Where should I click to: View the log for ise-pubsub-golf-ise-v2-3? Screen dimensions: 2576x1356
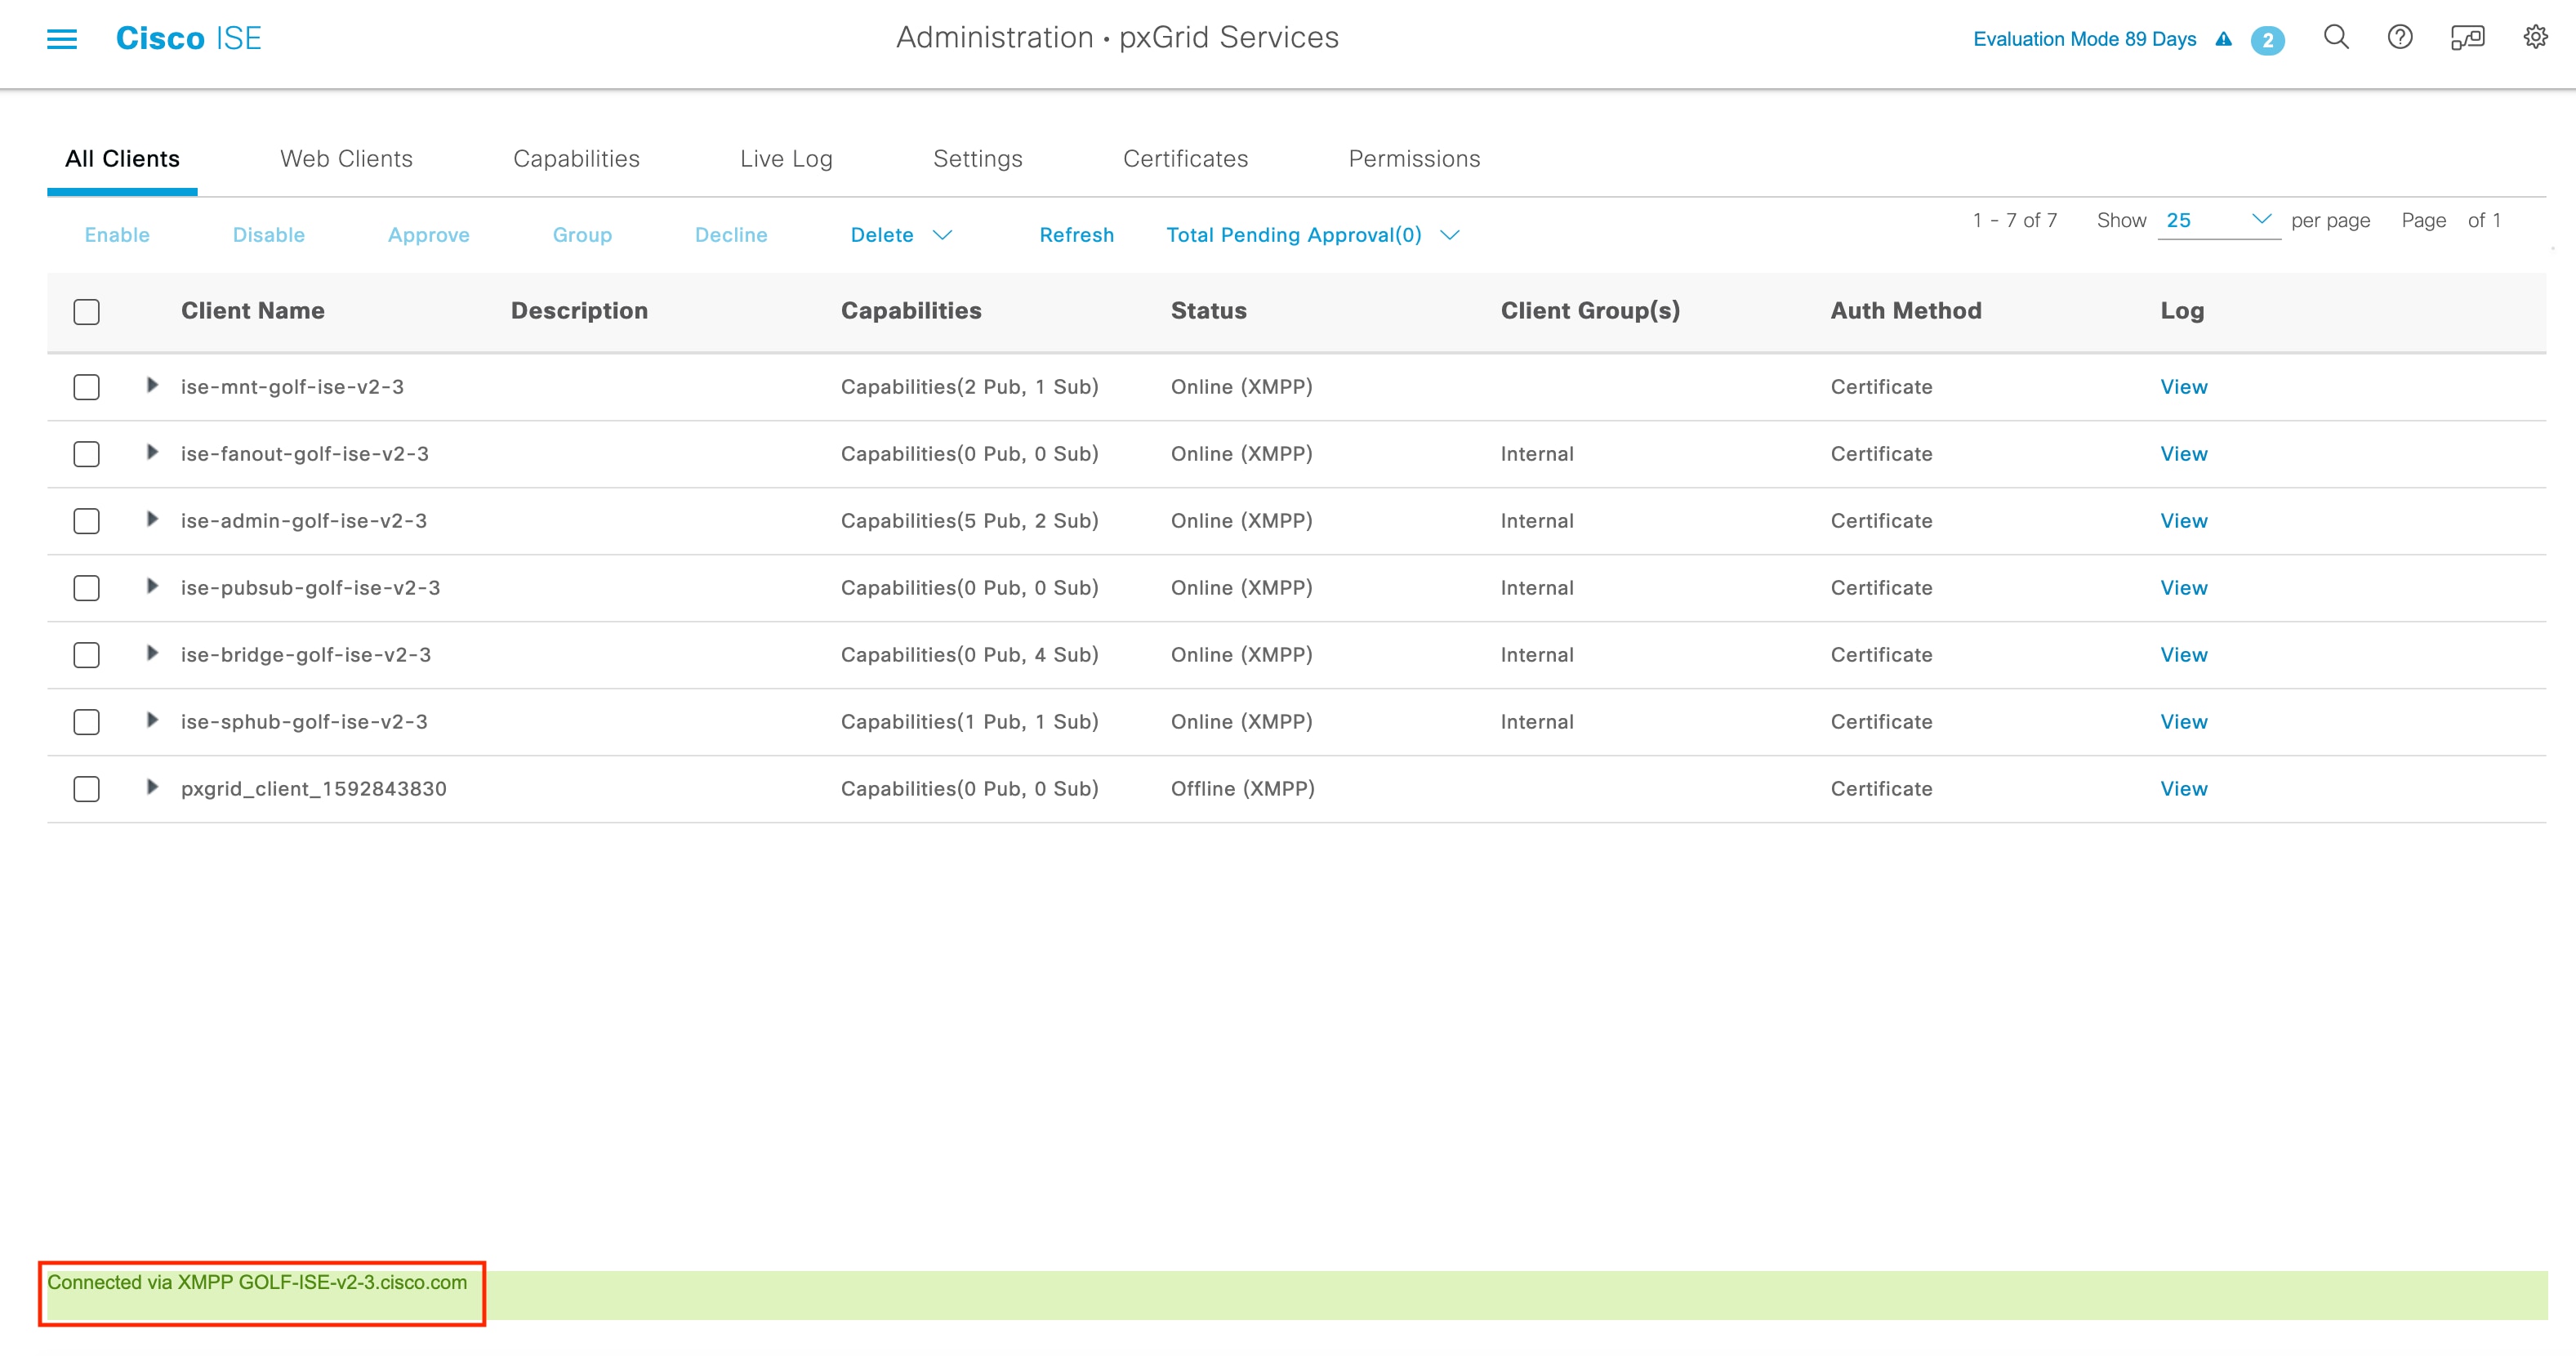click(x=2183, y=588)
